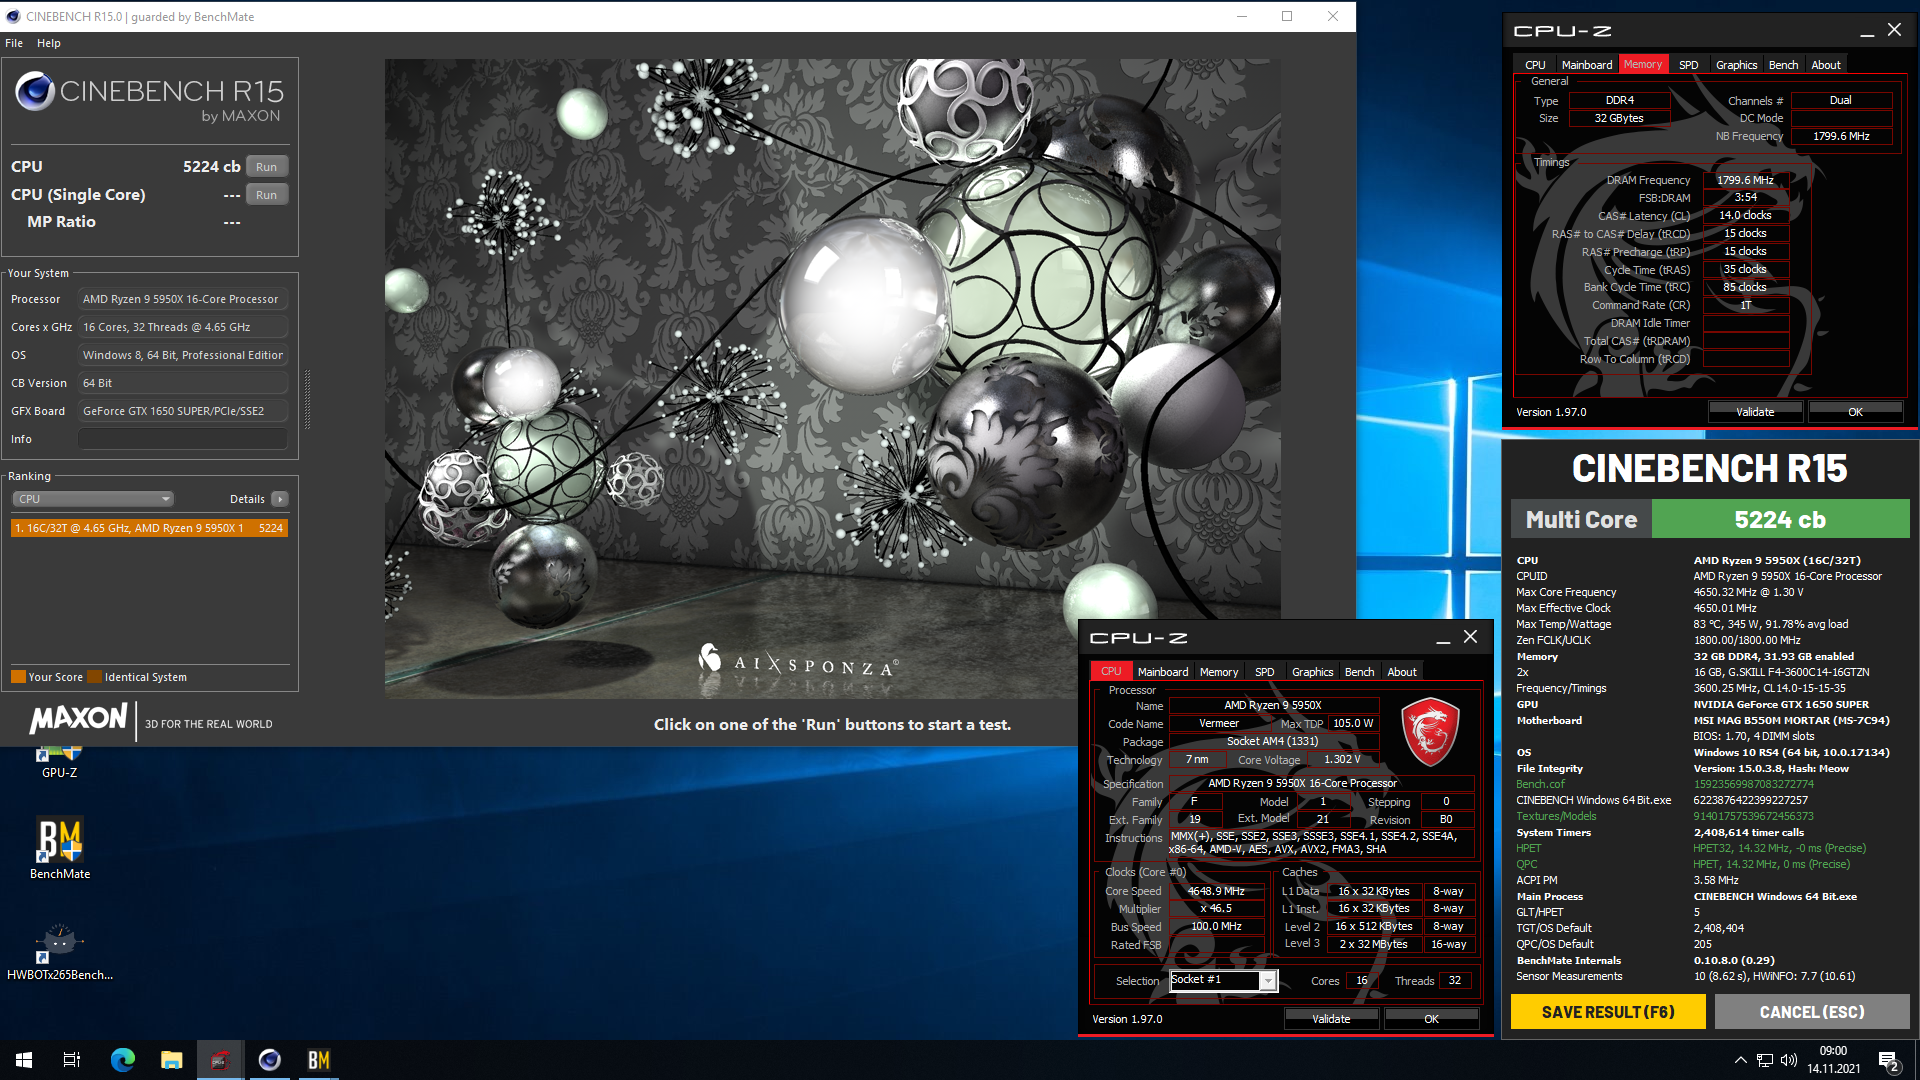Click the Cinebench R15 logo icon
1920x1080 pixels.
pyautogui.click(x=35, y=92)
